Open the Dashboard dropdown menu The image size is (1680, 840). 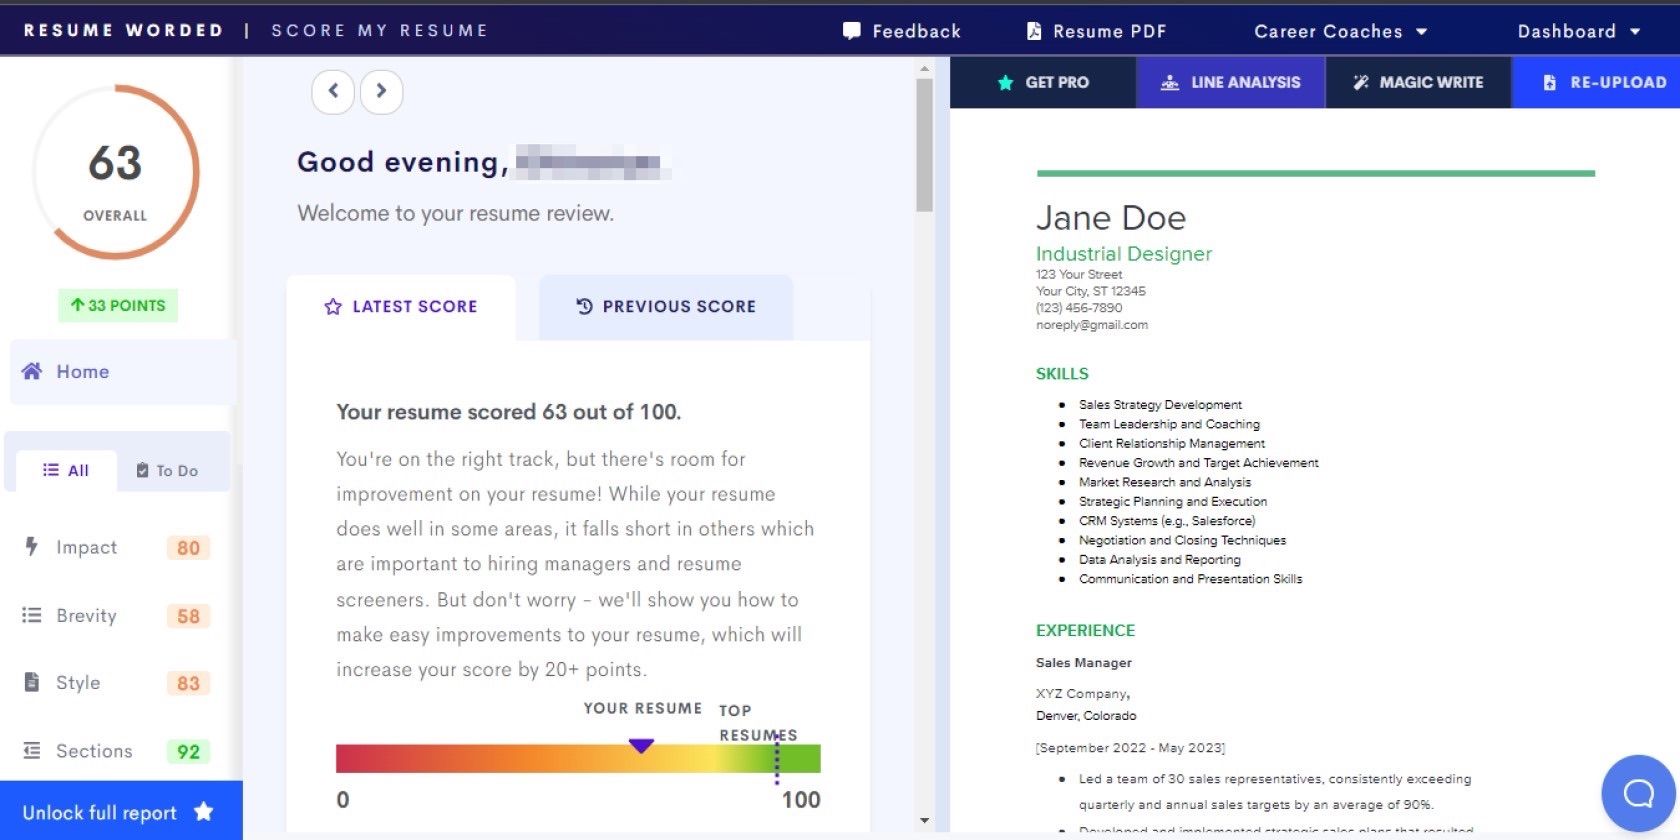point(1578,31)
